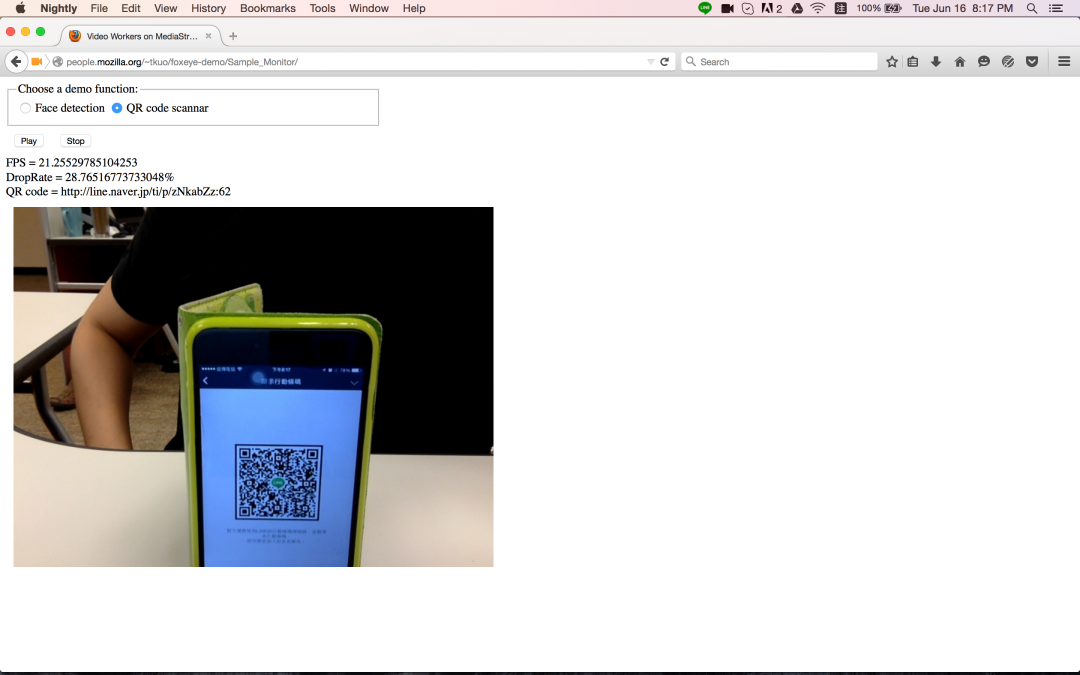The width and height of the screenshot is (1080, 675).
Task: Click the battery status indicator
Action: [879, 8]
